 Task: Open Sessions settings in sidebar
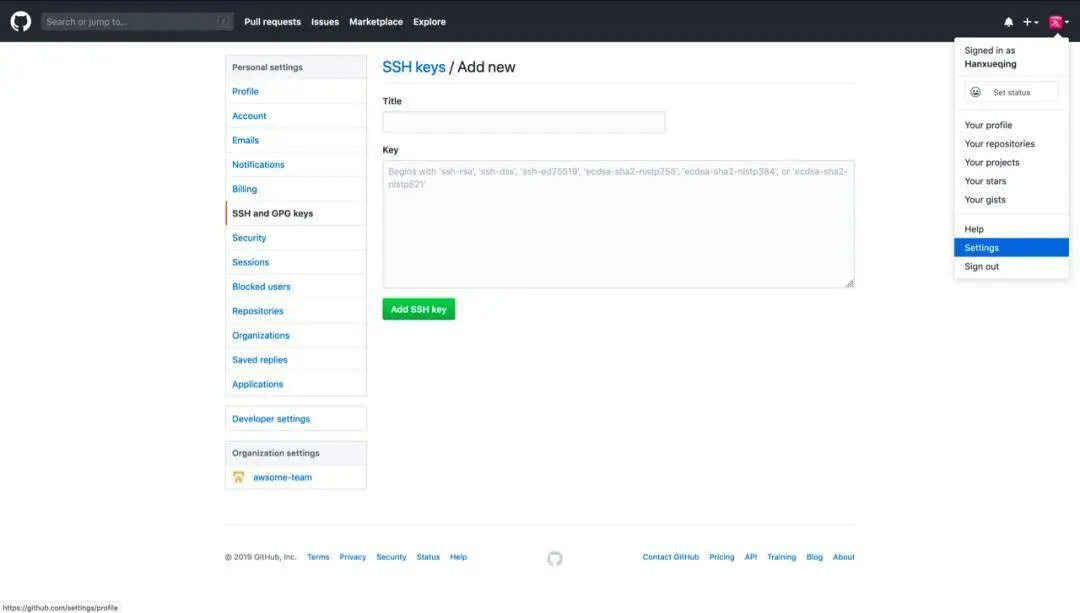click(295, 262)
